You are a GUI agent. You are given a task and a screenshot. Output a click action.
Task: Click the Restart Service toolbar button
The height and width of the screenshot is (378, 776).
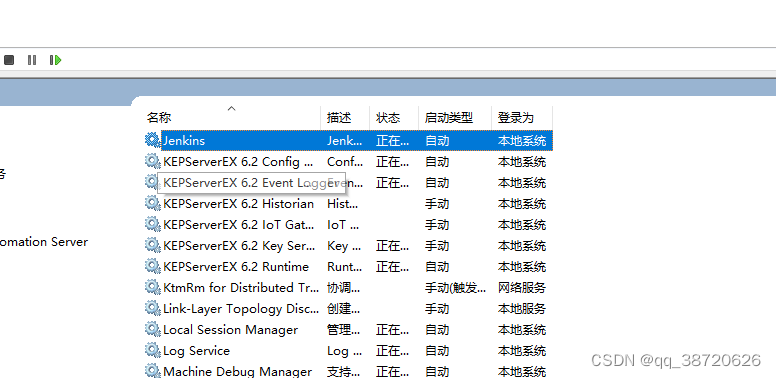click(55, 60)
